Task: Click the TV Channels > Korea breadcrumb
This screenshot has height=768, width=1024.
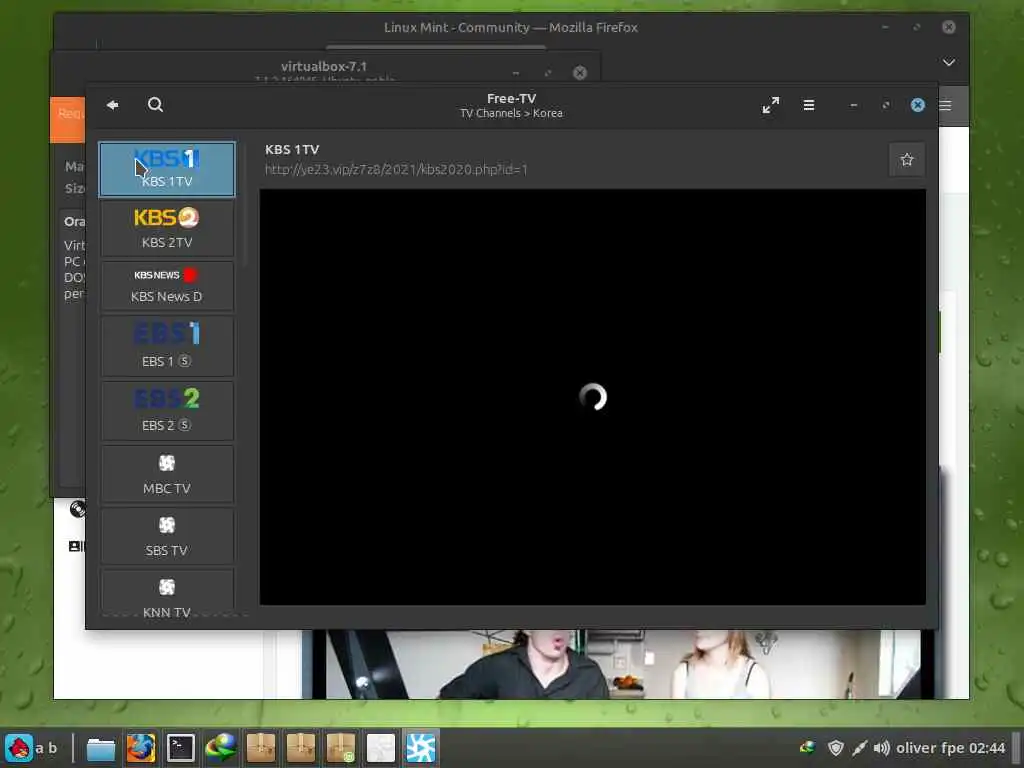Action: click(x=511, y=113)
